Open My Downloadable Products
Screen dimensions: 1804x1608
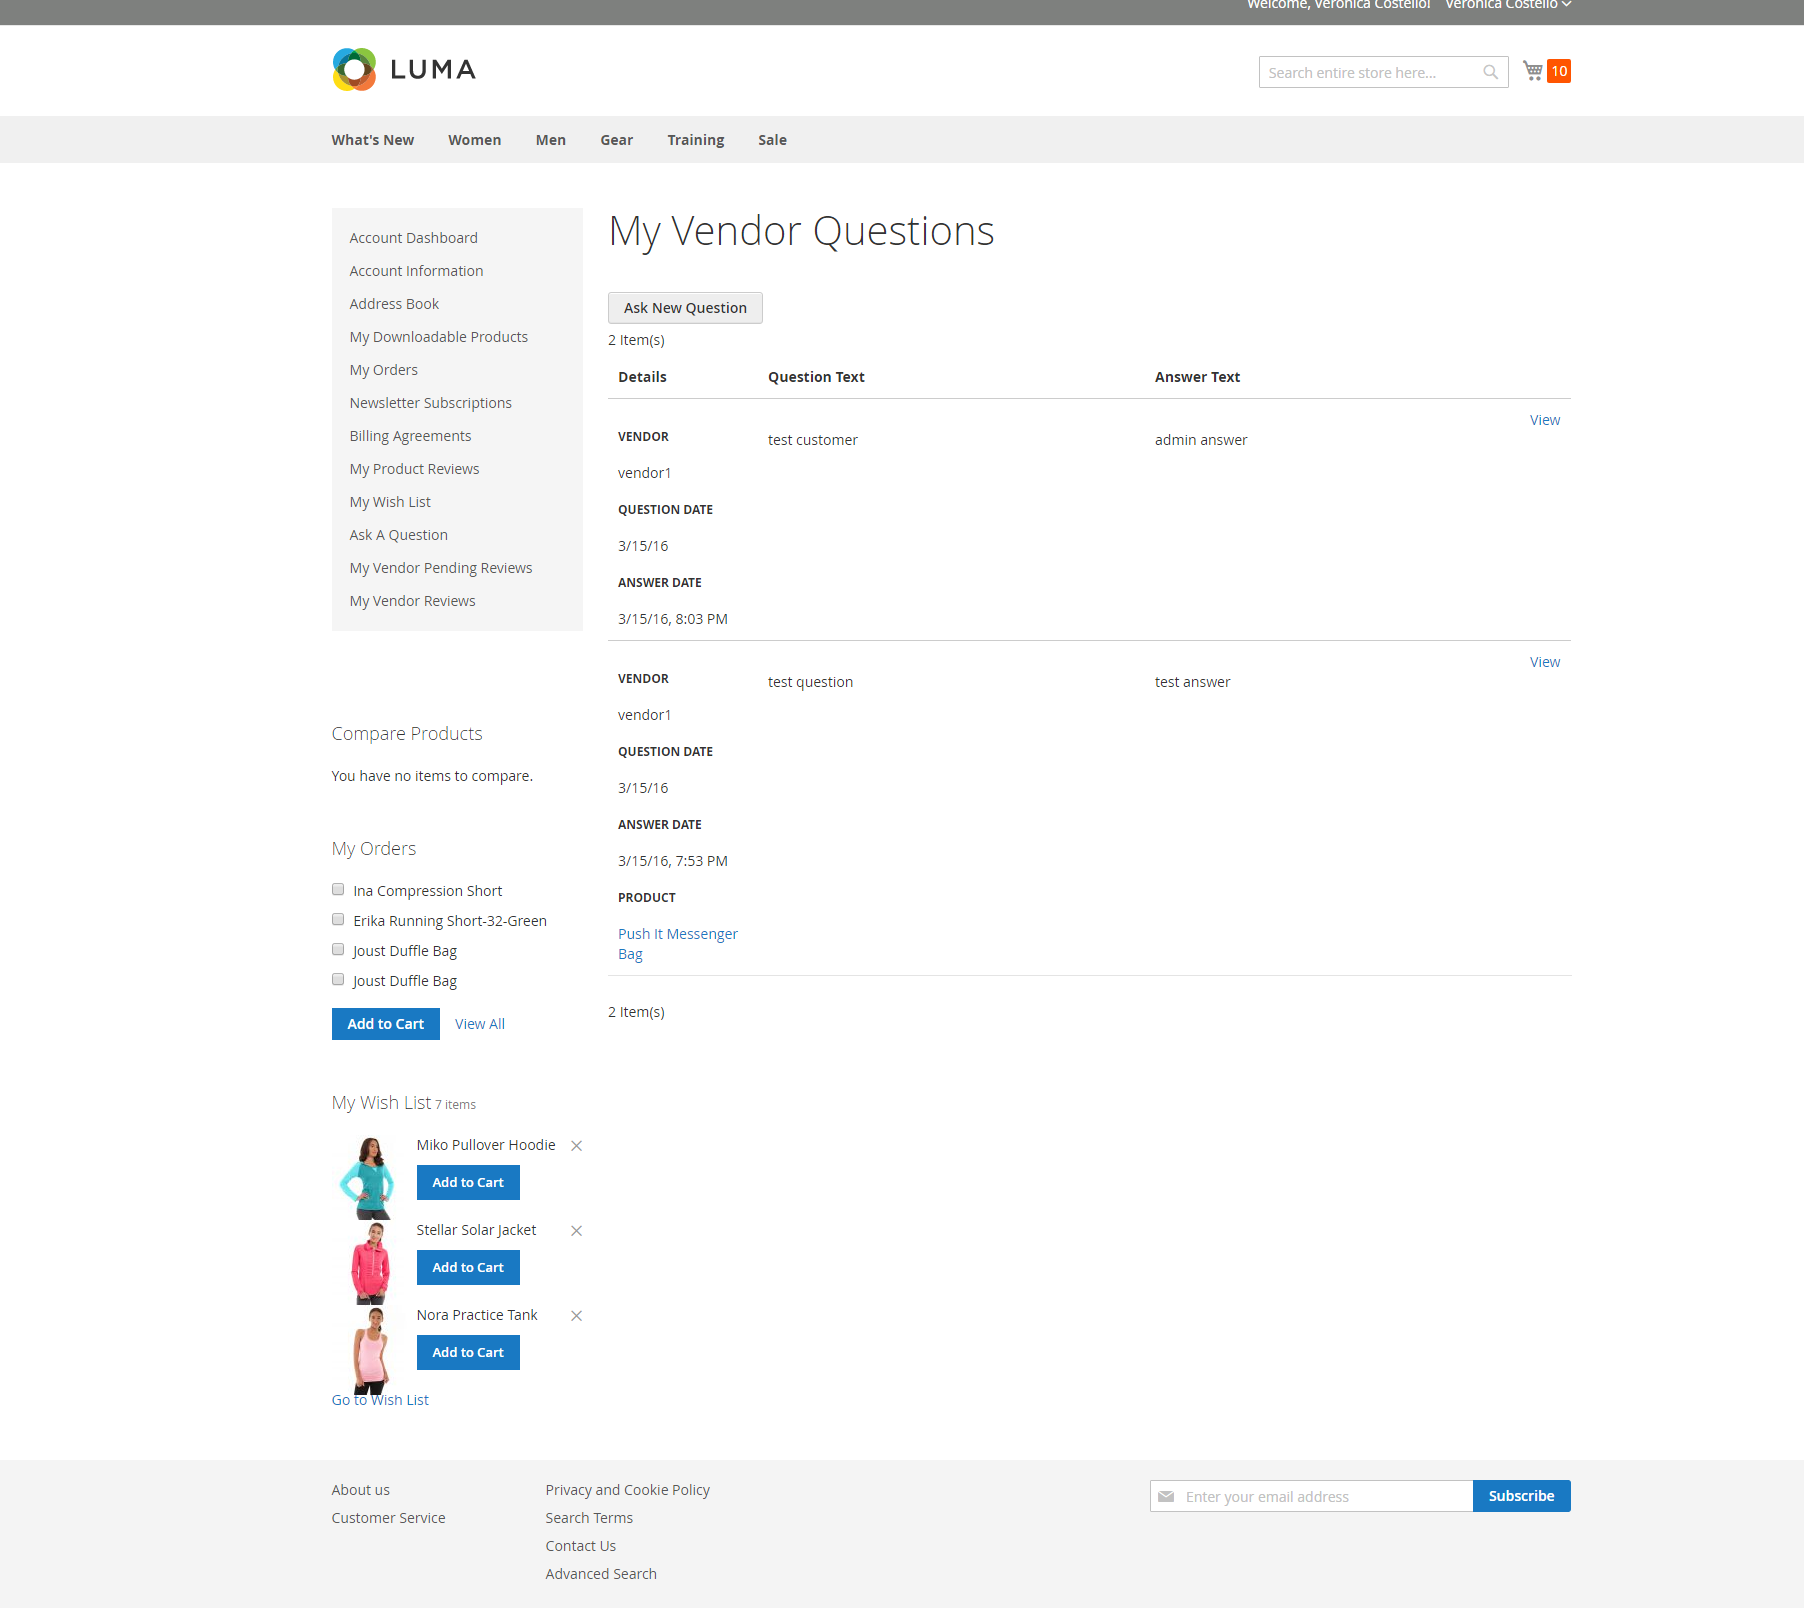[x=439, y=337]
